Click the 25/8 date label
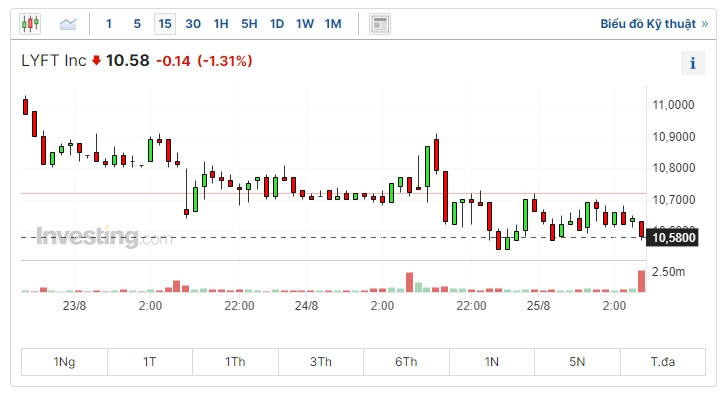 pyautogui.click(x=538, y=306)
